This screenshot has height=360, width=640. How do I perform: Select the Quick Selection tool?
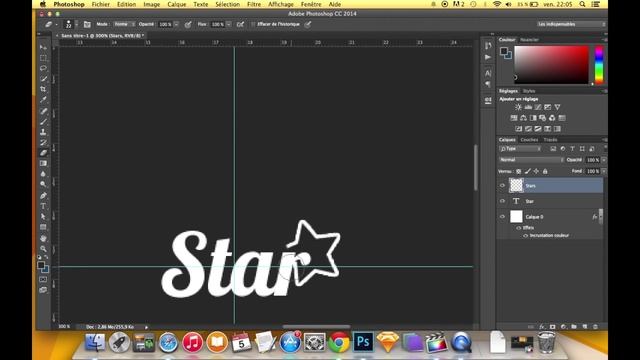(x=43, y=79)
